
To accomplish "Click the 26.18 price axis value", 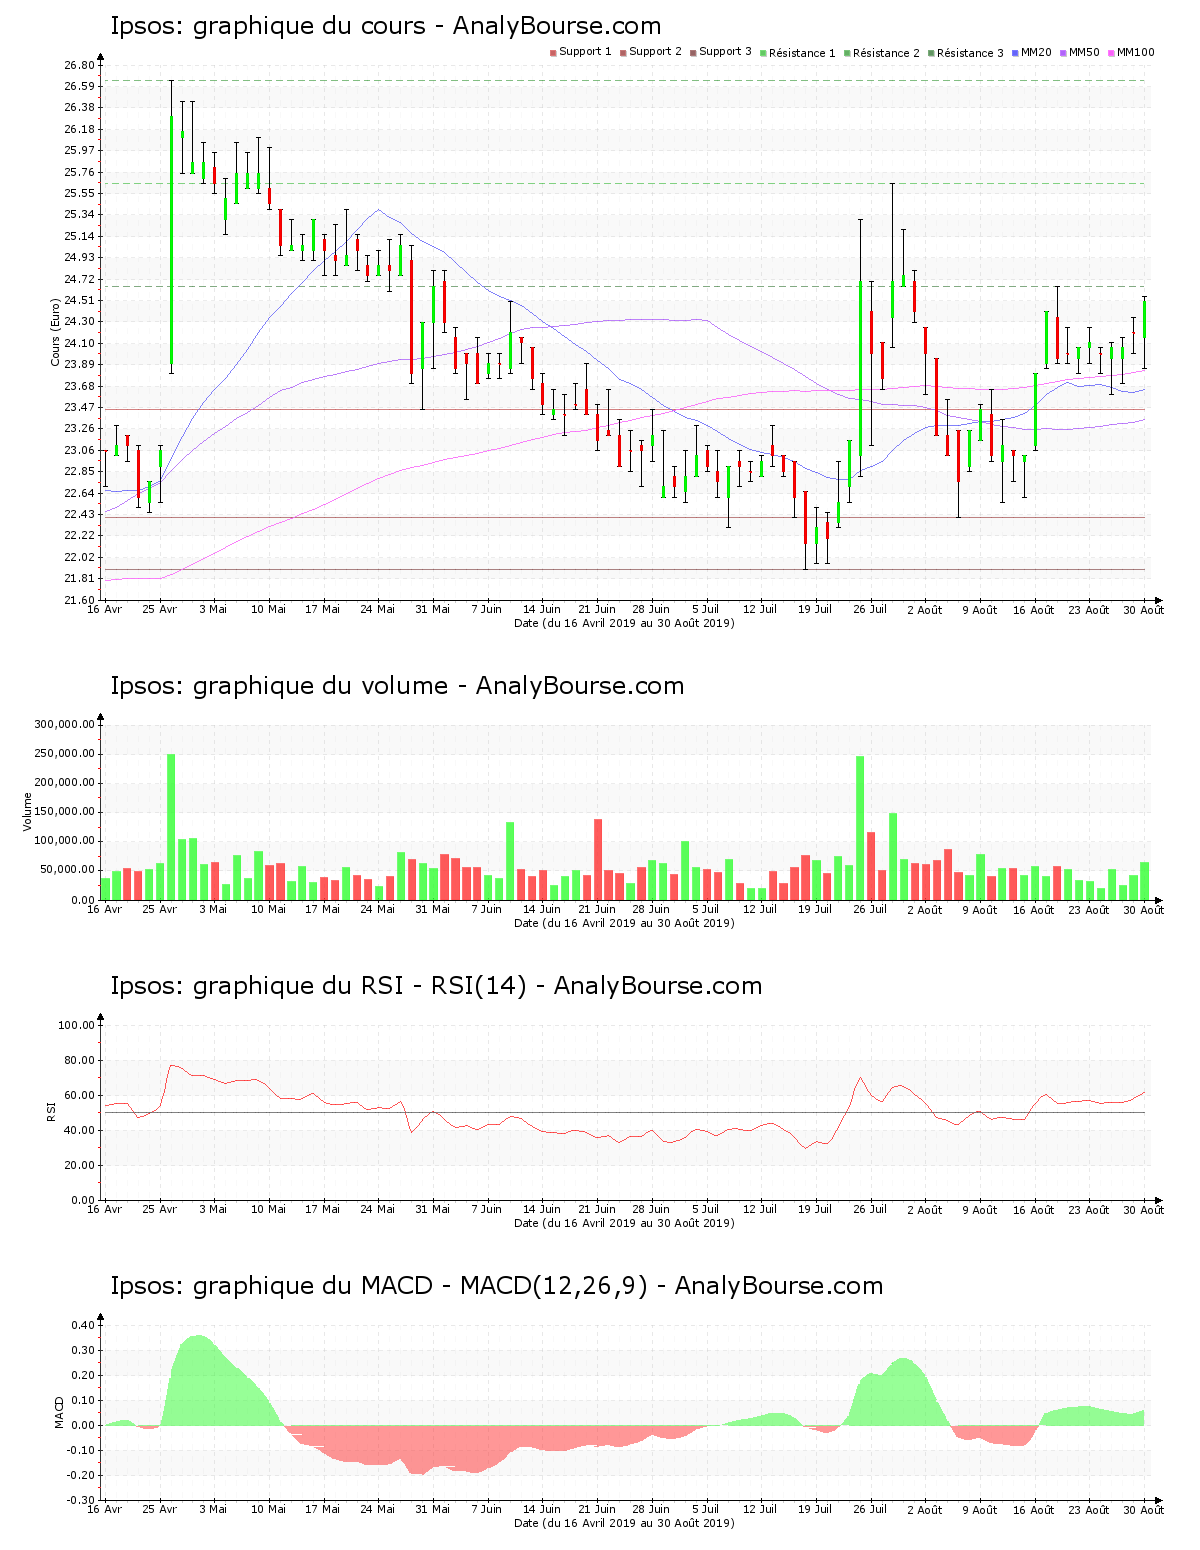I will [x=79, y=129].
